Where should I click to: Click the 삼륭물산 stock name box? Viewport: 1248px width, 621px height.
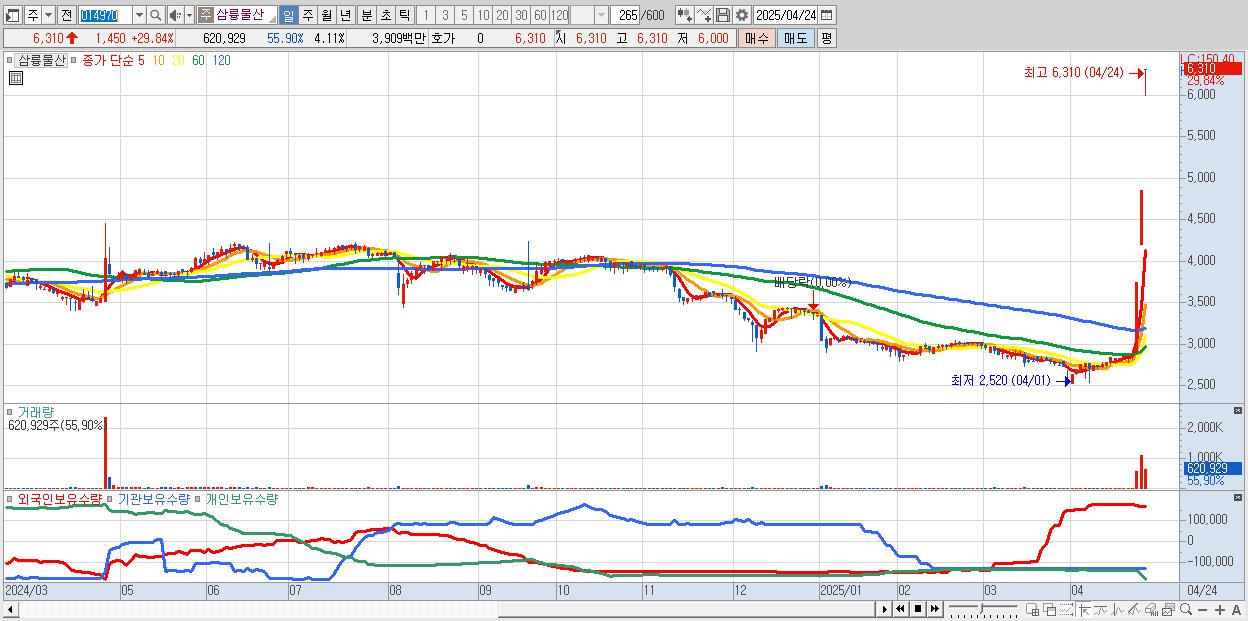(237, 15)
